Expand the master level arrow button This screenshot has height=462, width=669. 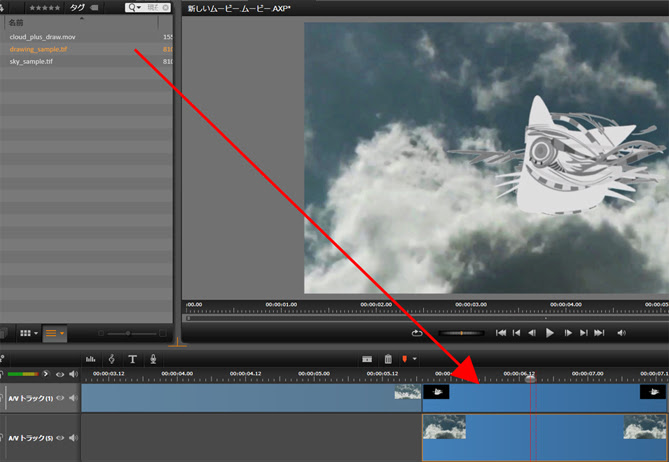tap(46, 374)
